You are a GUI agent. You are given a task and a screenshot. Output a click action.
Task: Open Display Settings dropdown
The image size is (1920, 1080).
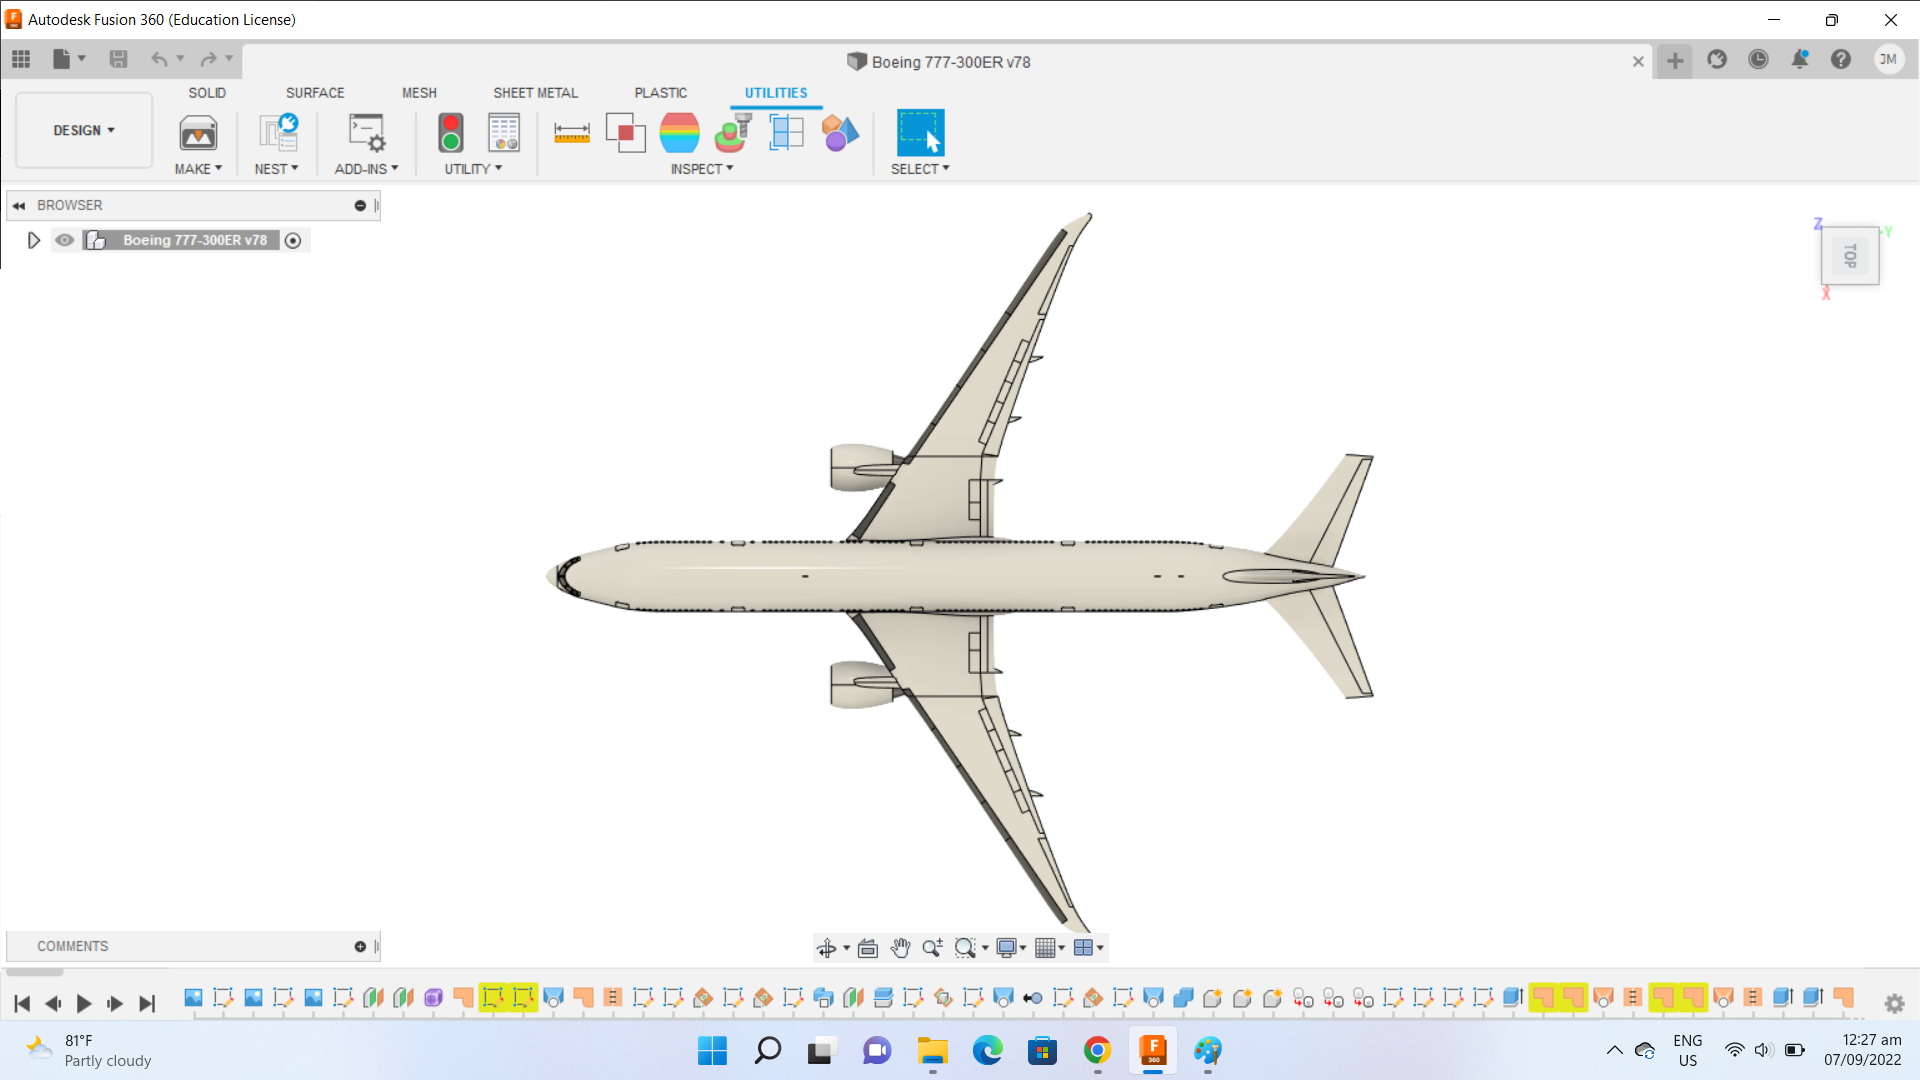[x=1011, y=948]
